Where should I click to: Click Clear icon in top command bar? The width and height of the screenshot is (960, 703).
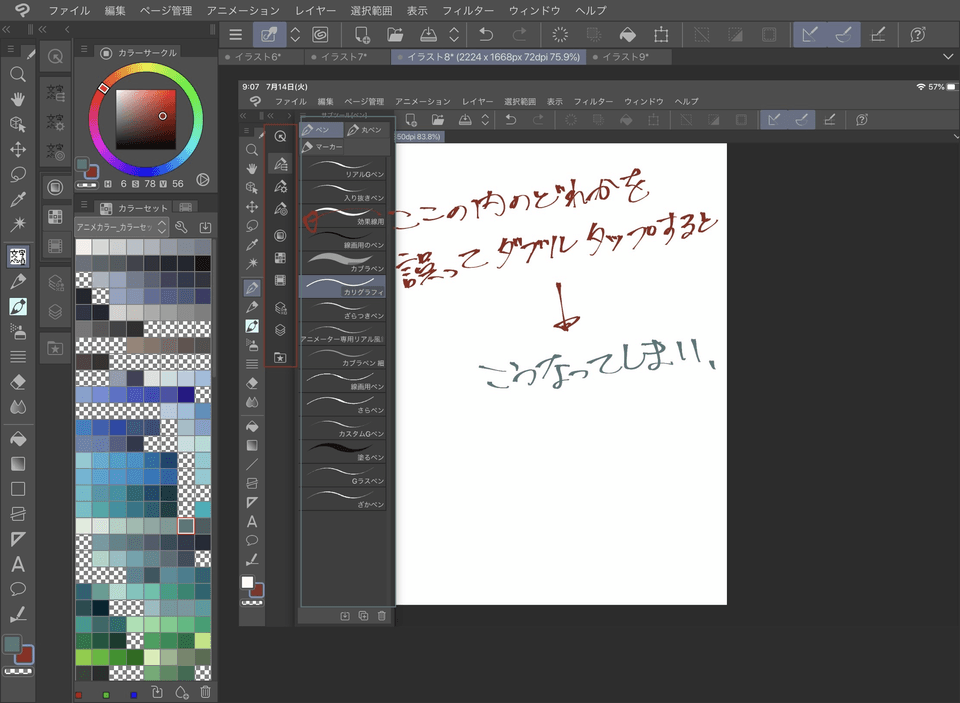click(x=560, y=35)
